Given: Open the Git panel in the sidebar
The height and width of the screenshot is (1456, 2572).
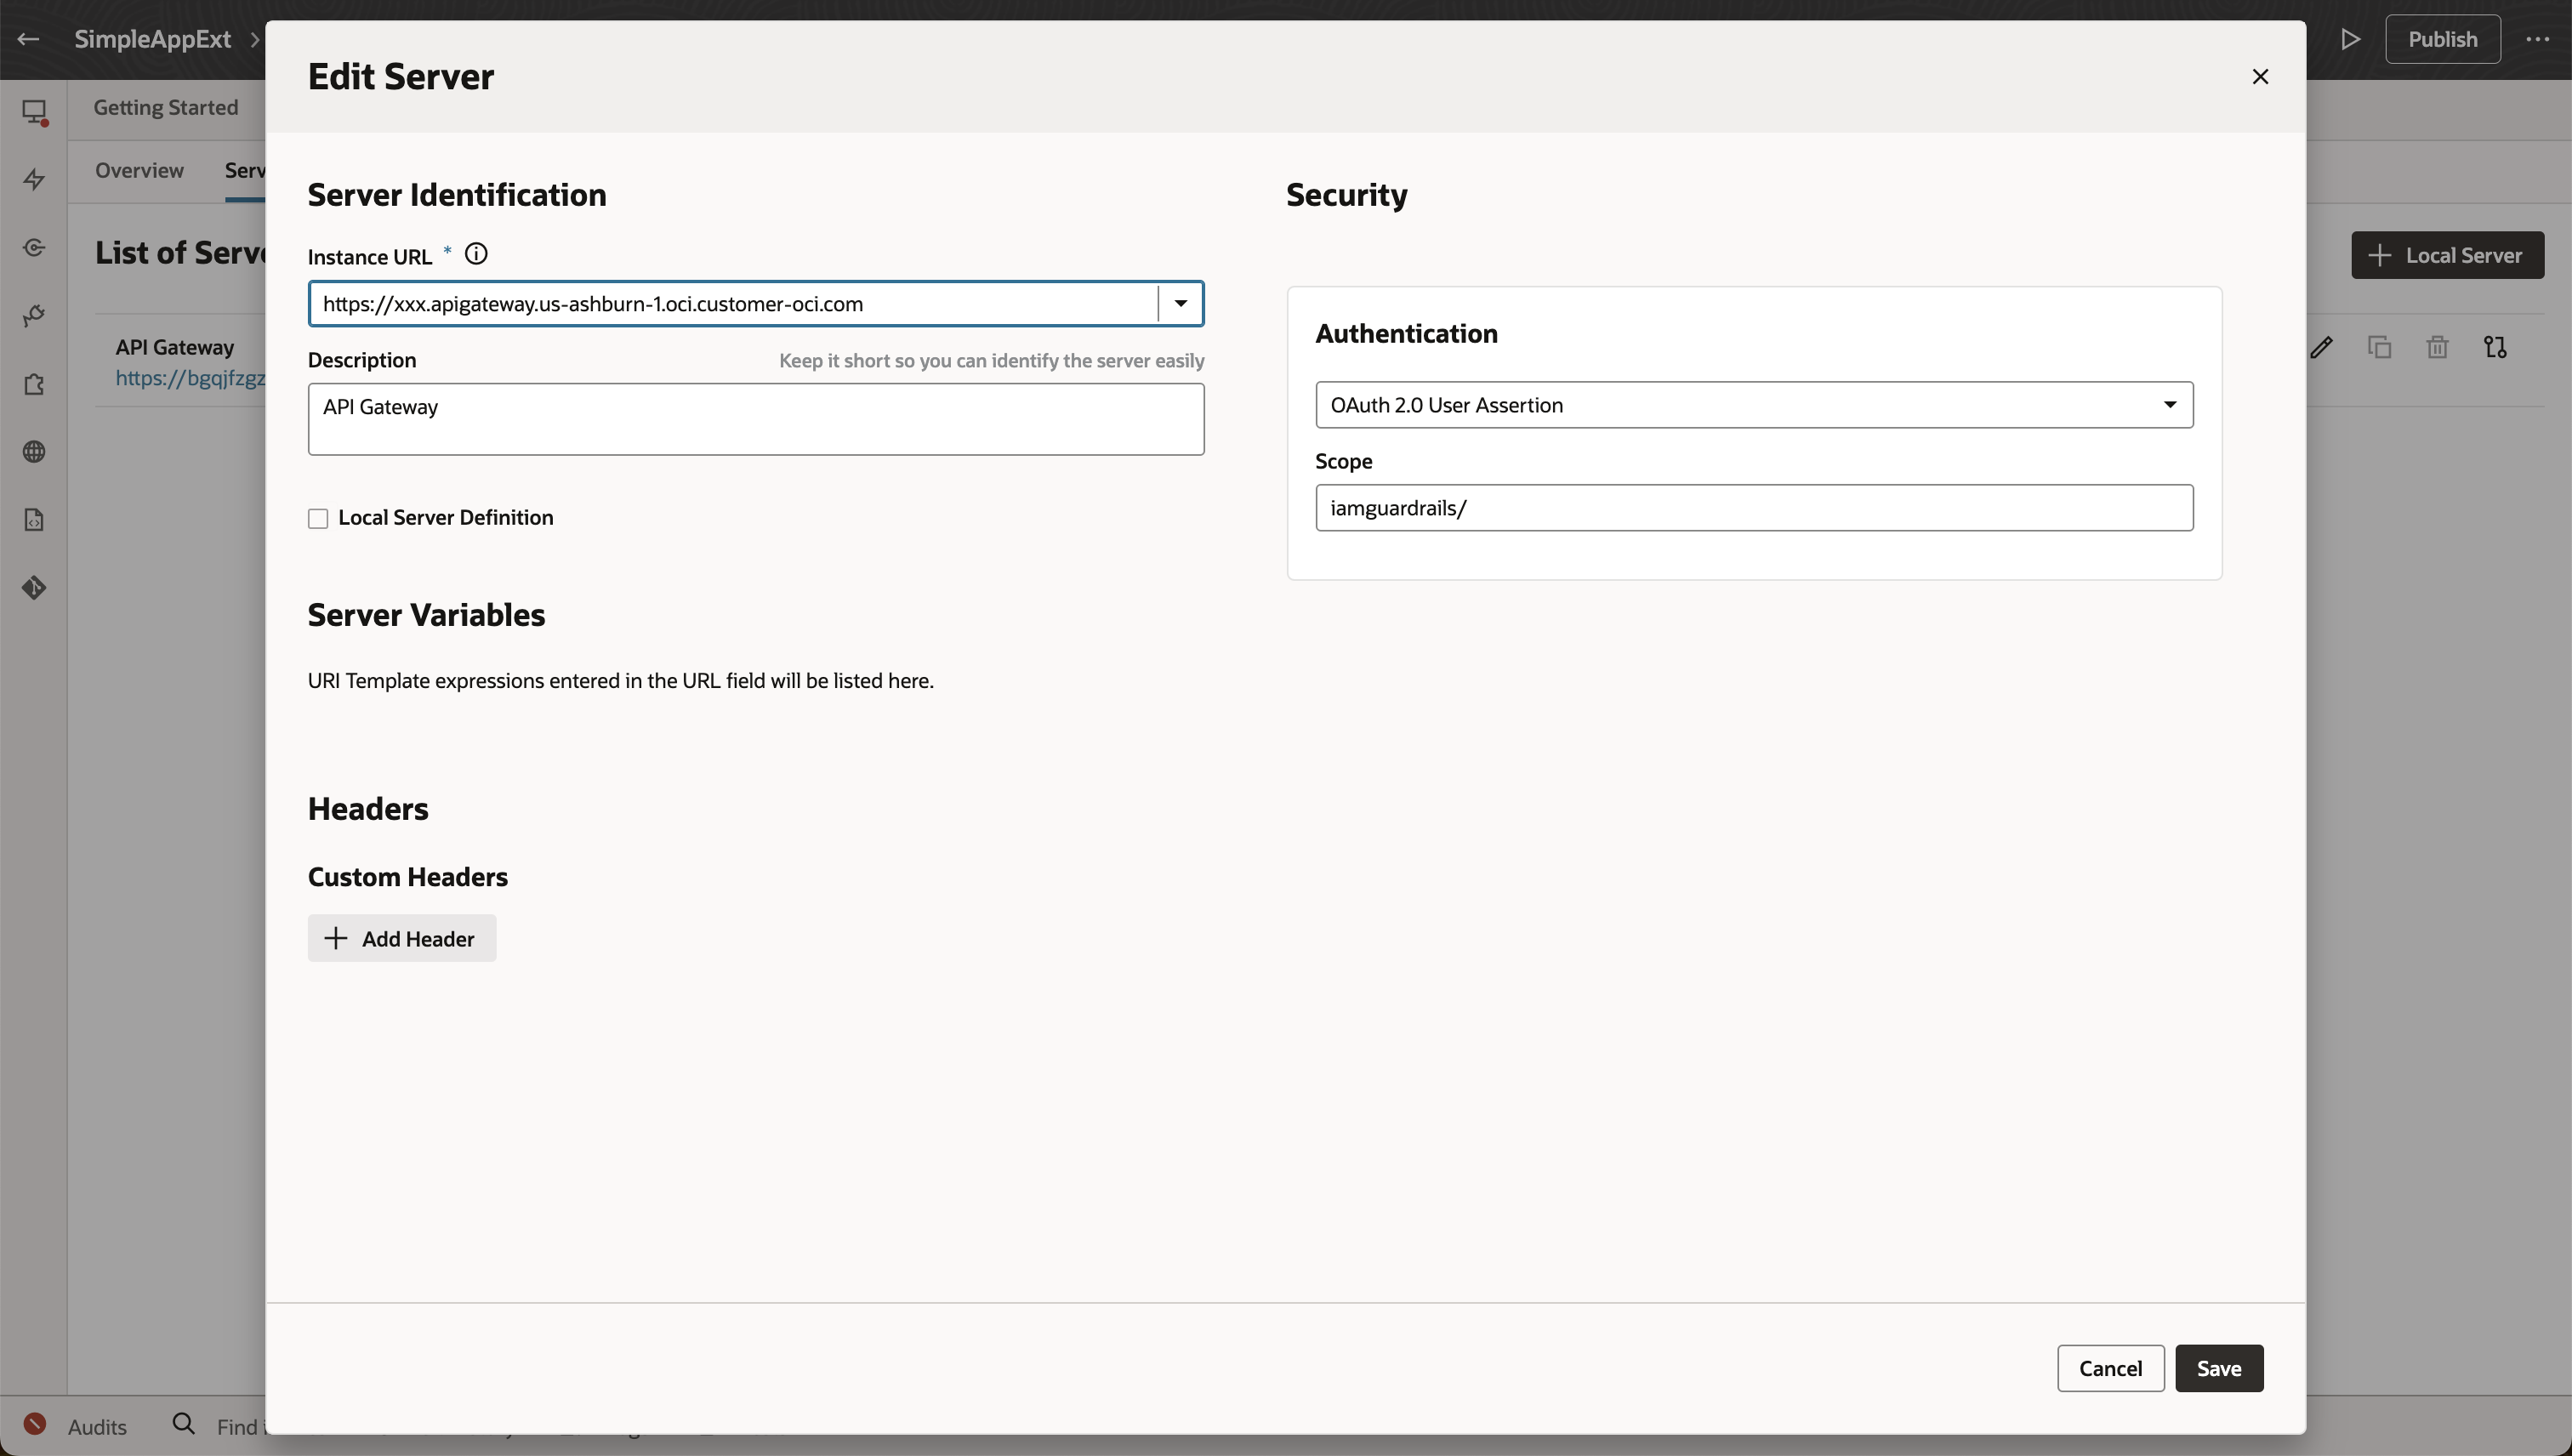Looking at the screenshot, I should pos(34,587).
